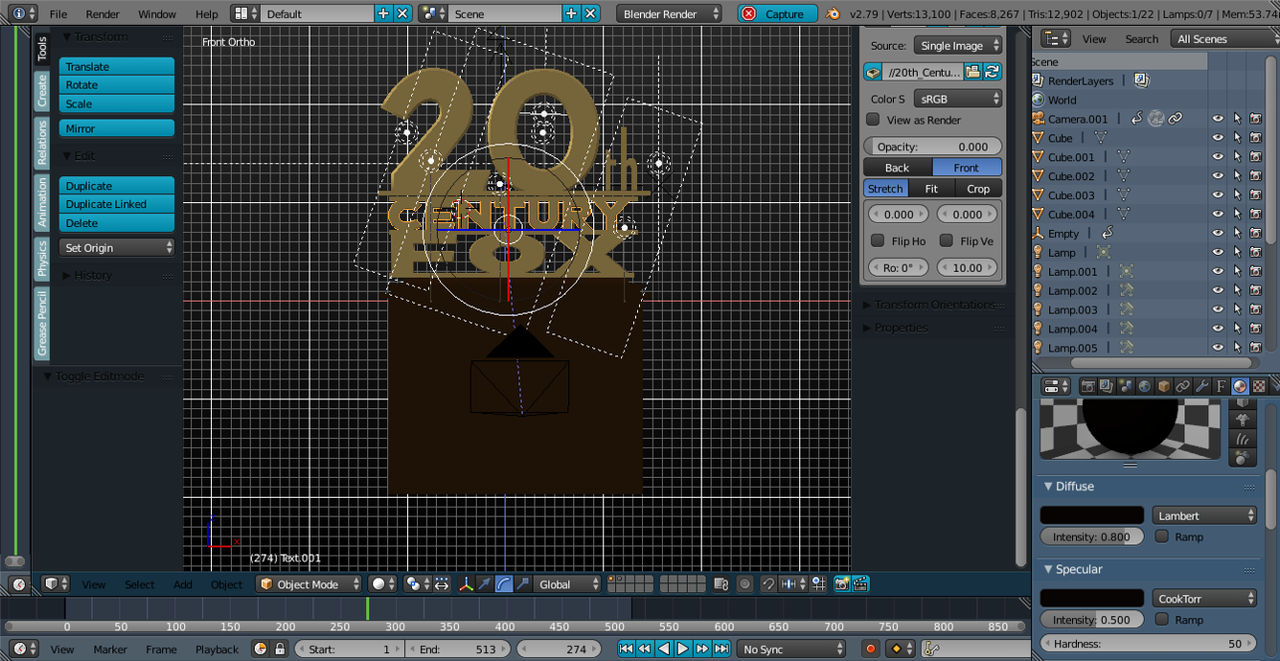Enable the rotate manipulator arc icon
1280x661 pixels.
pyautogui.click(x=504, y=584)
